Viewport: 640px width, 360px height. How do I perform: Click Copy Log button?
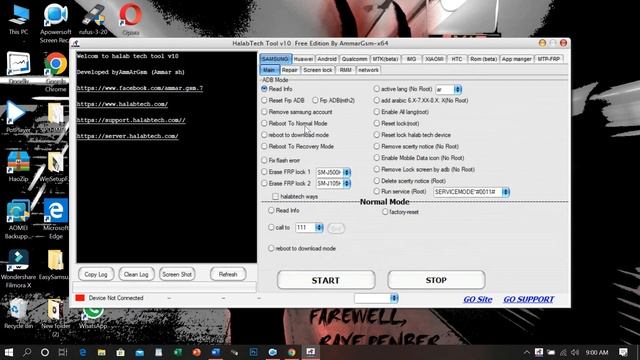coord(96,274)
